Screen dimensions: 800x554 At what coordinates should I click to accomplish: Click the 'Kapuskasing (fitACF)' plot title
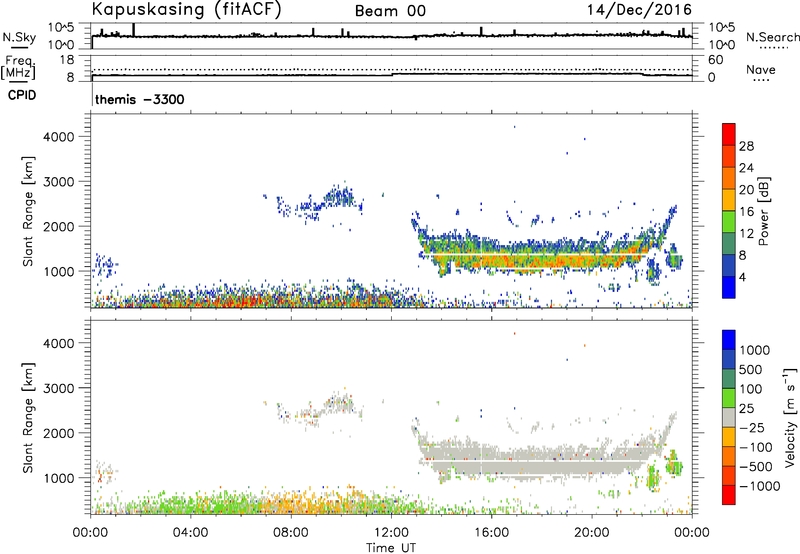[x=186, y=9]
